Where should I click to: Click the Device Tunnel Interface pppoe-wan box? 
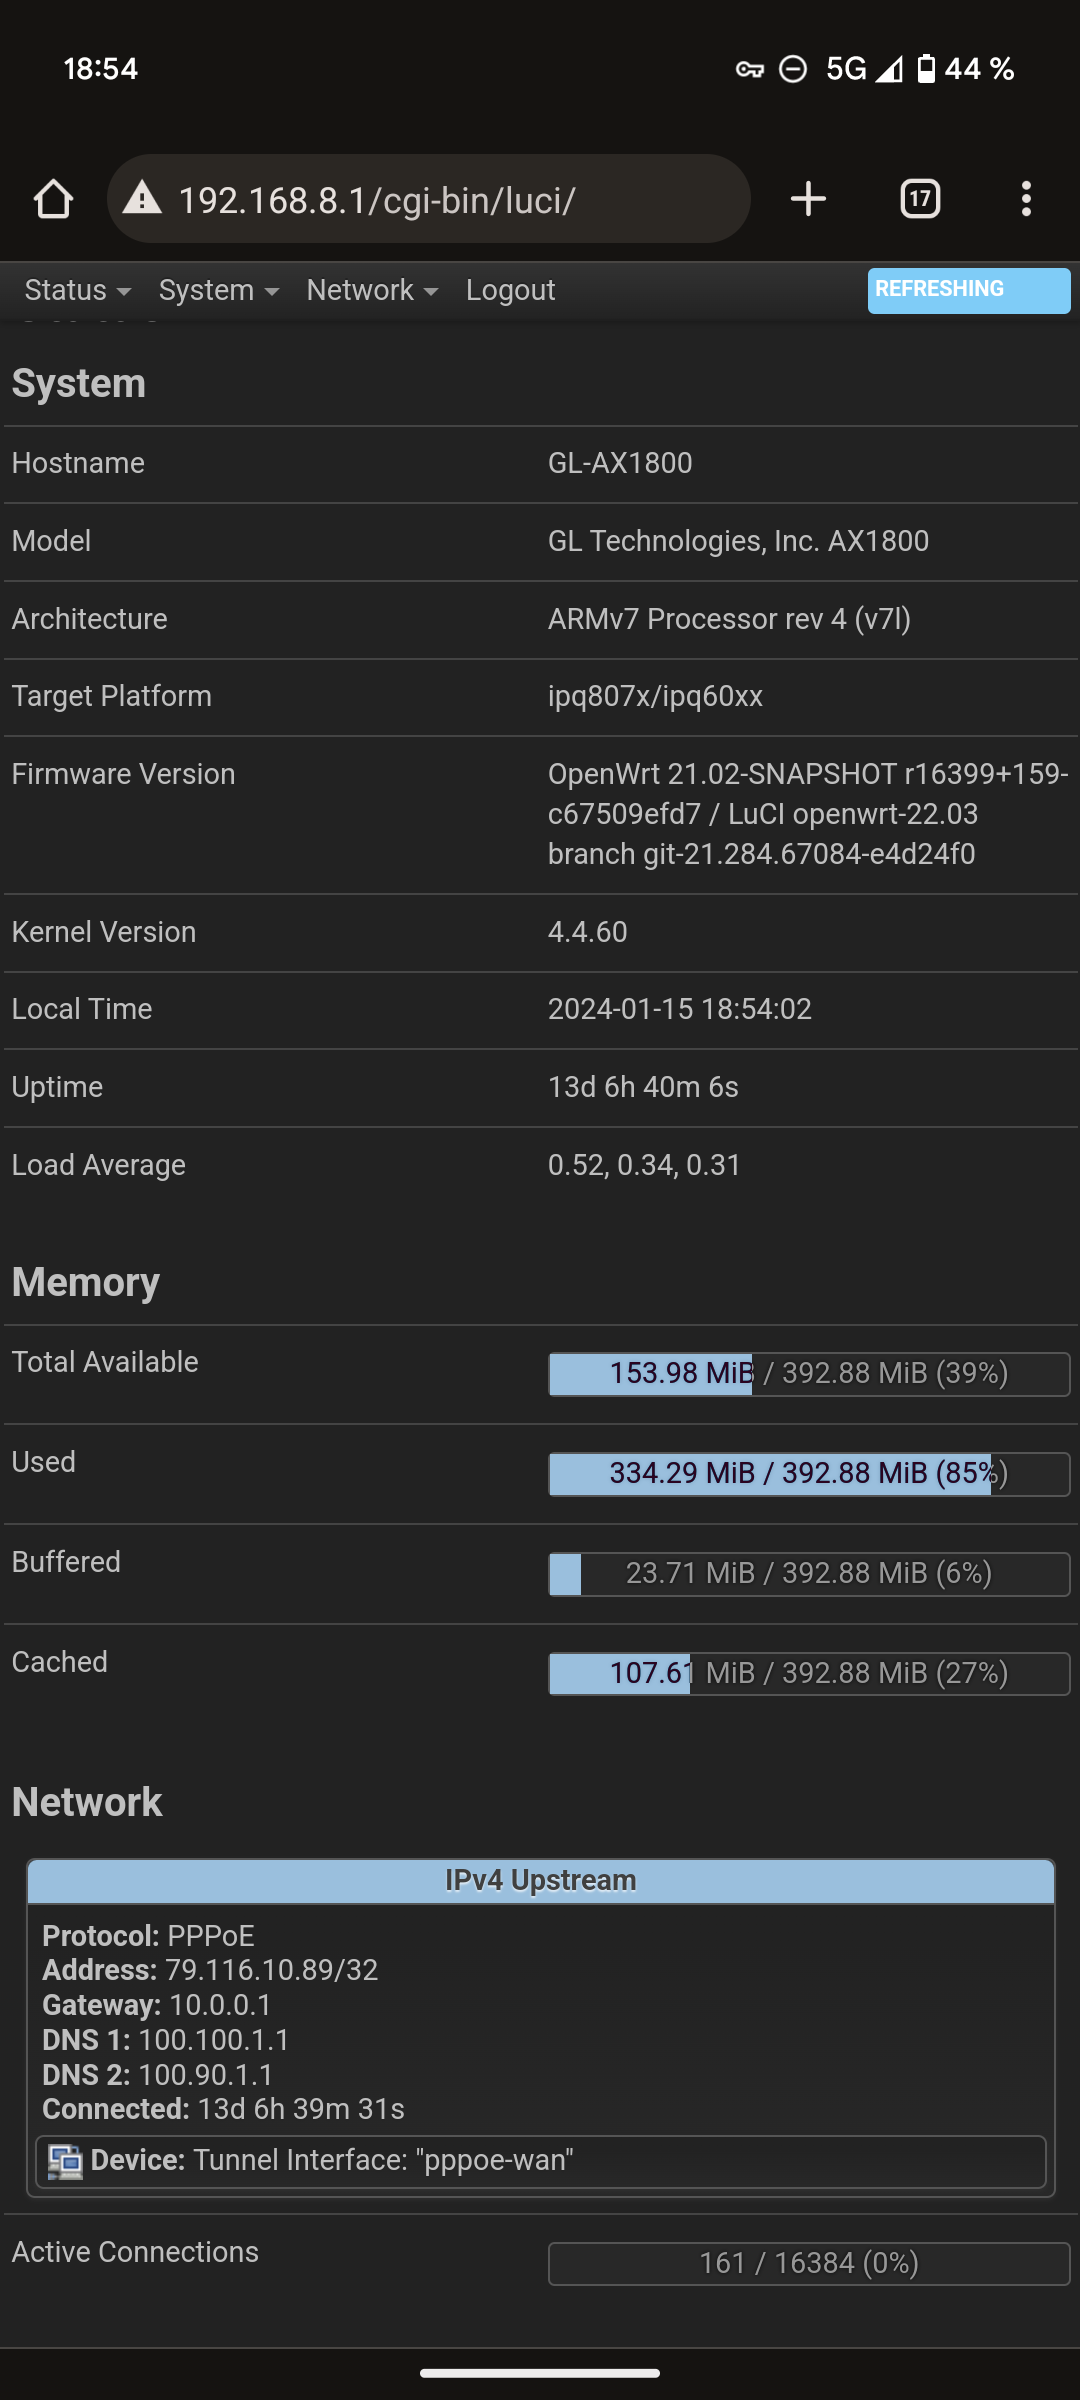[x=540, y=2162]
